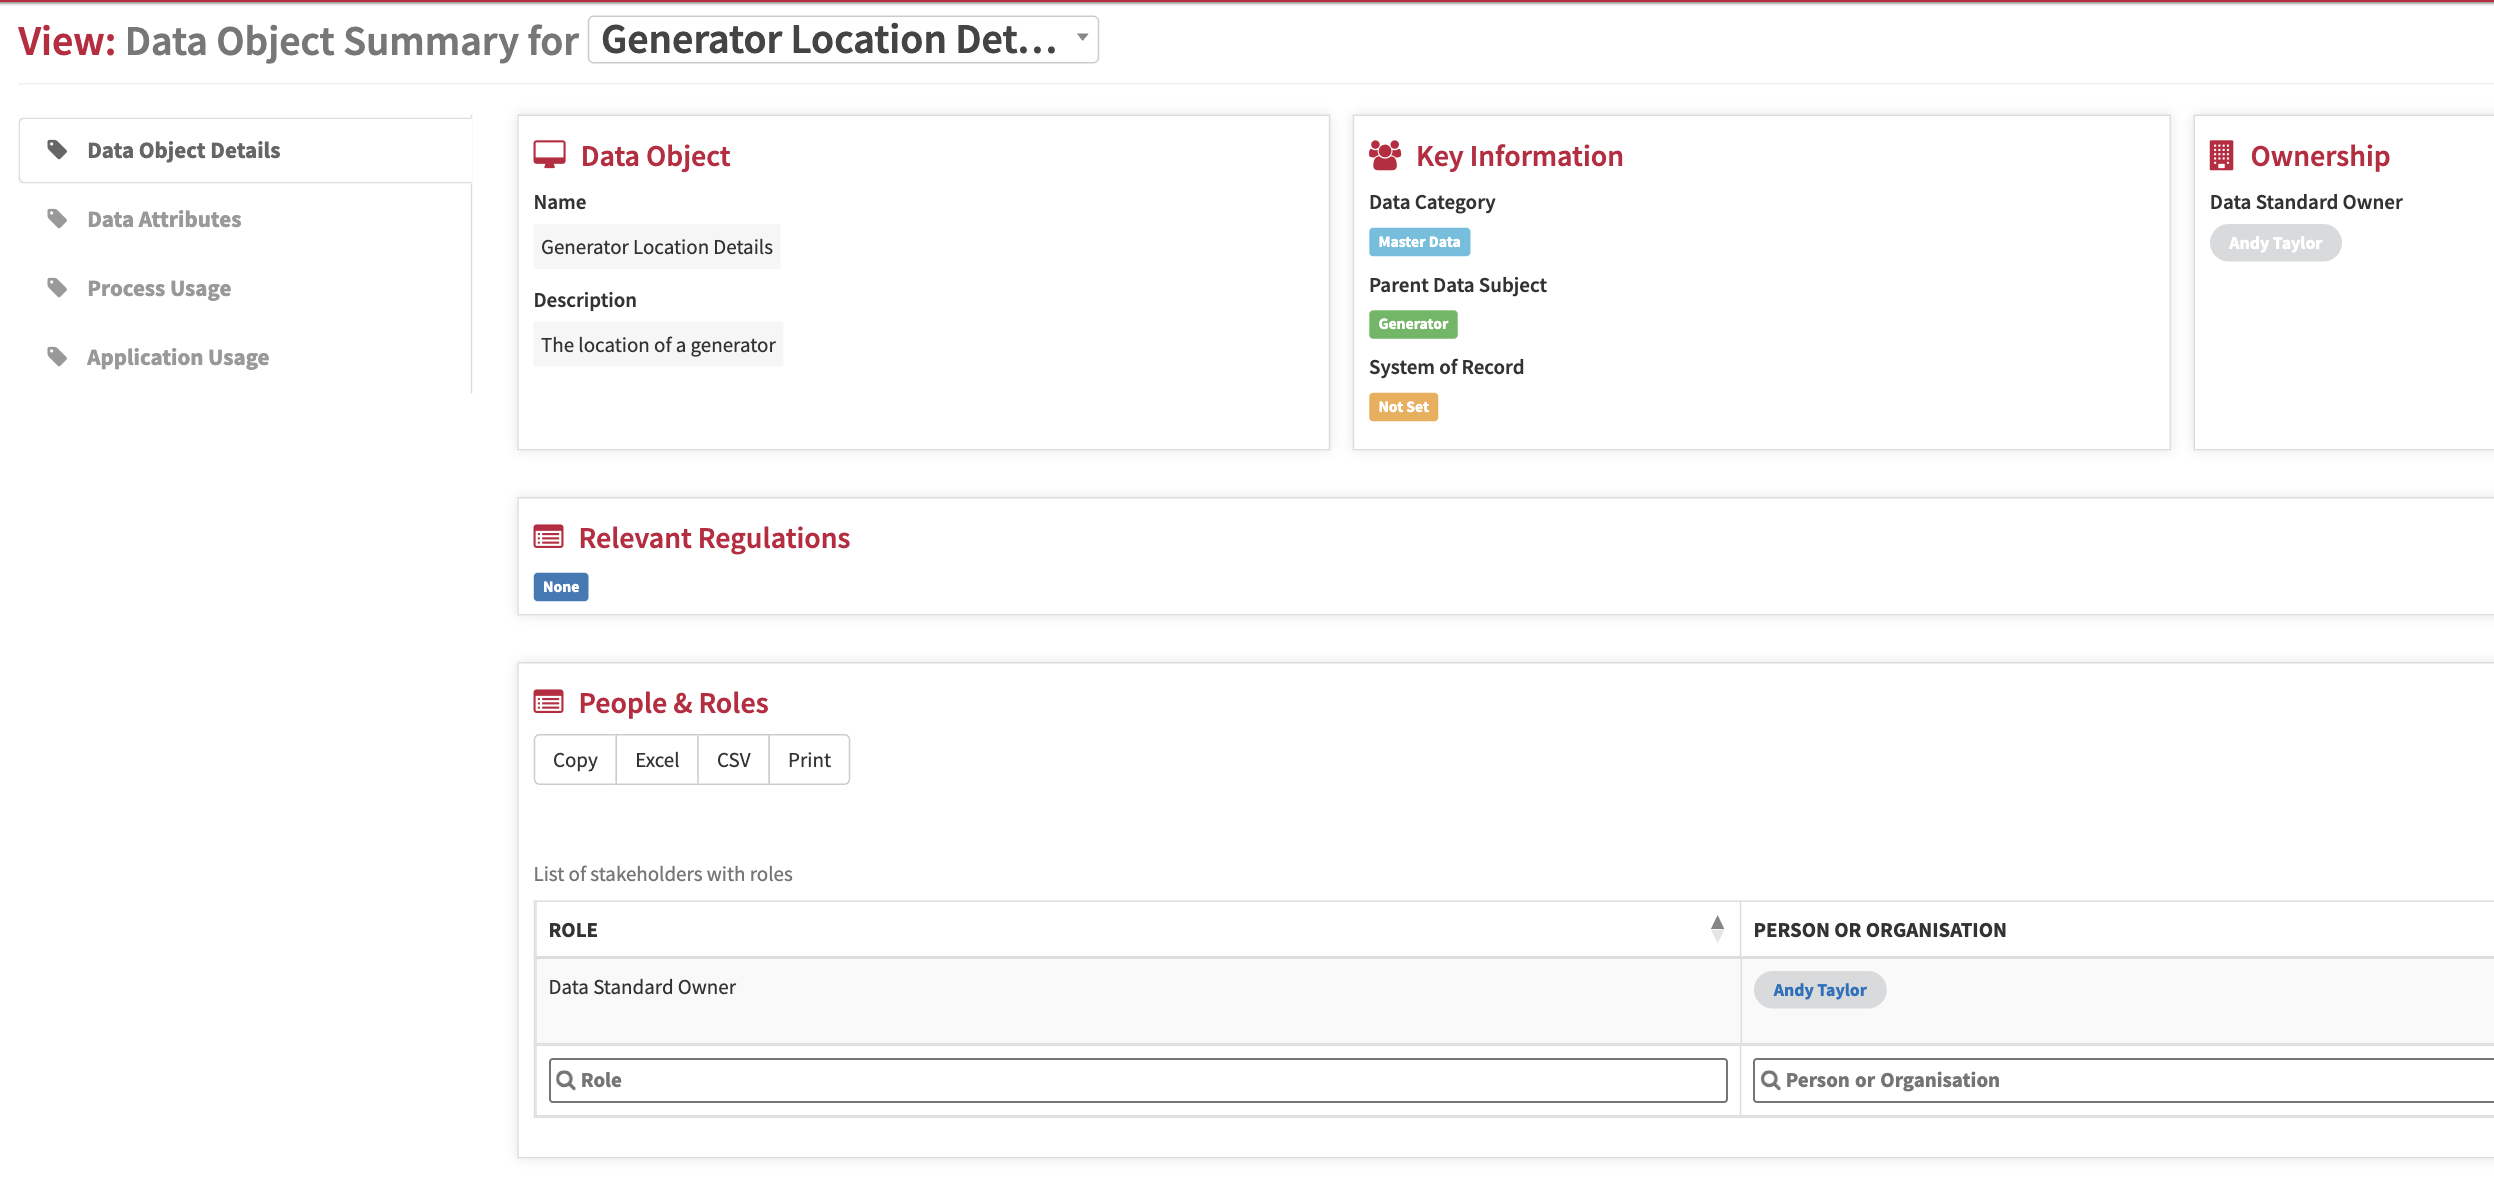
Task: Click the green Generator data subject tag
Action: click(x=1412, y=324)
